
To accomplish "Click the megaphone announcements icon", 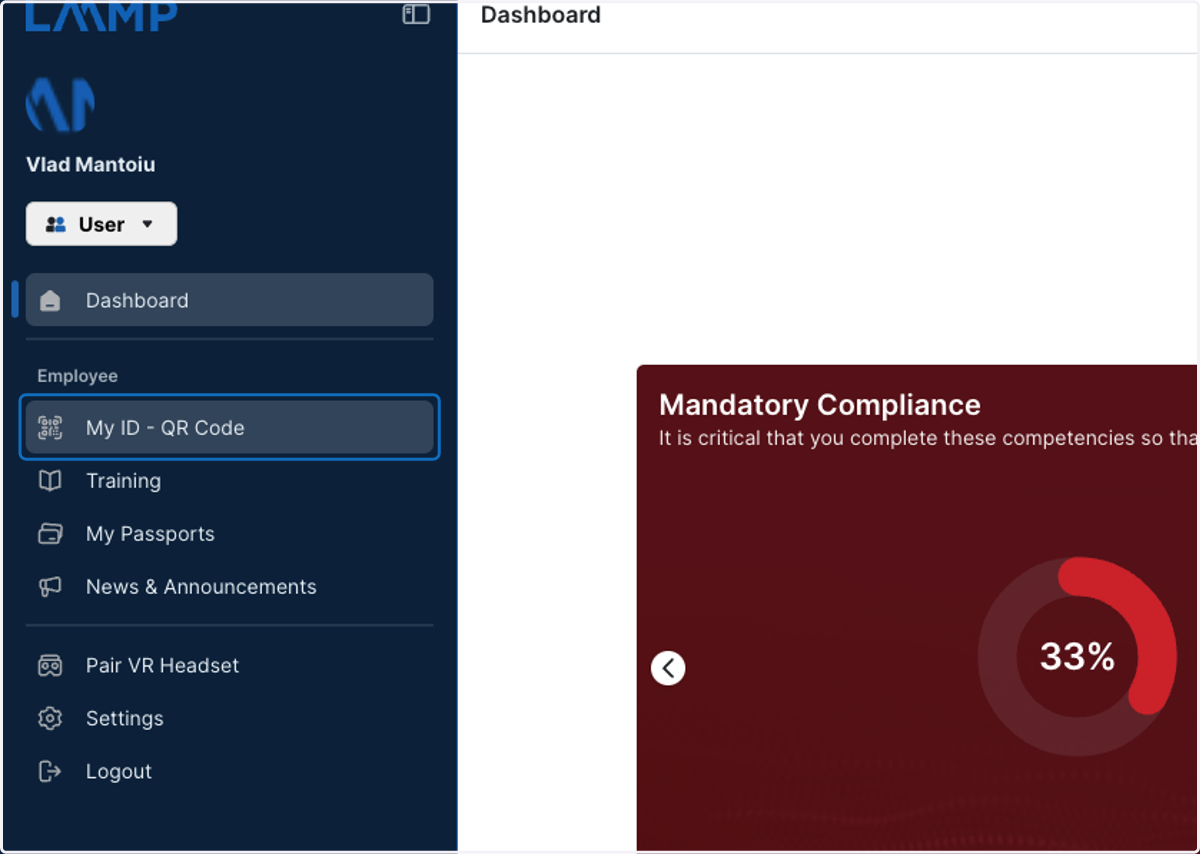I will click(50, 587).
